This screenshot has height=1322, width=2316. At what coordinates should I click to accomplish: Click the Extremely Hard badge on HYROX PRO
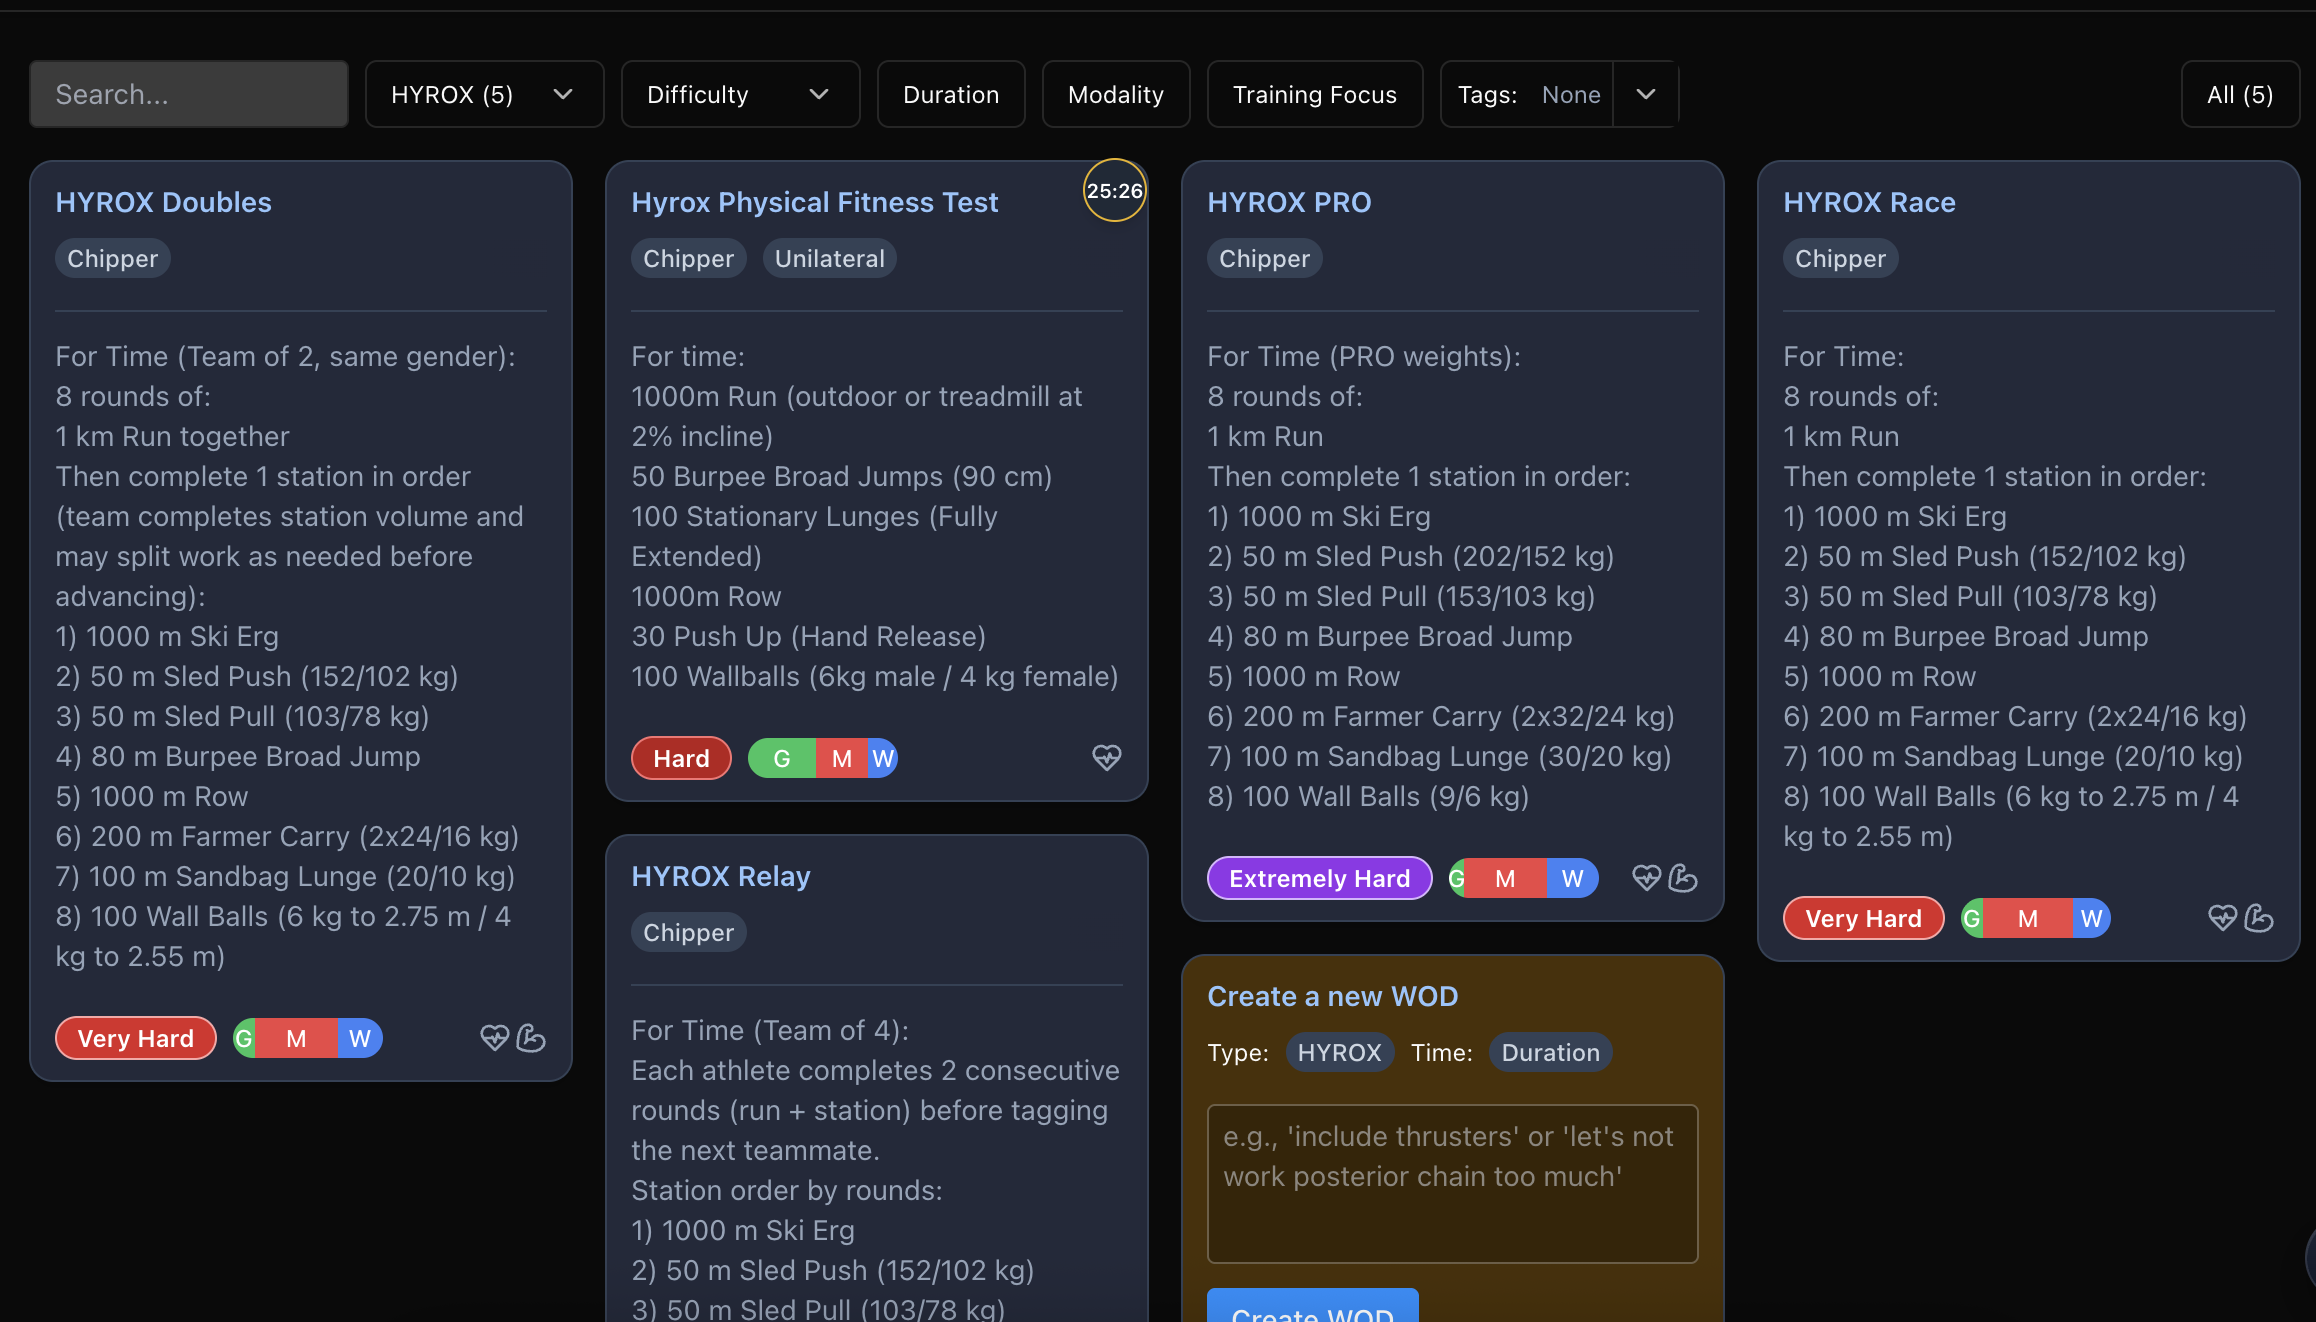(x=1319, y=878)
